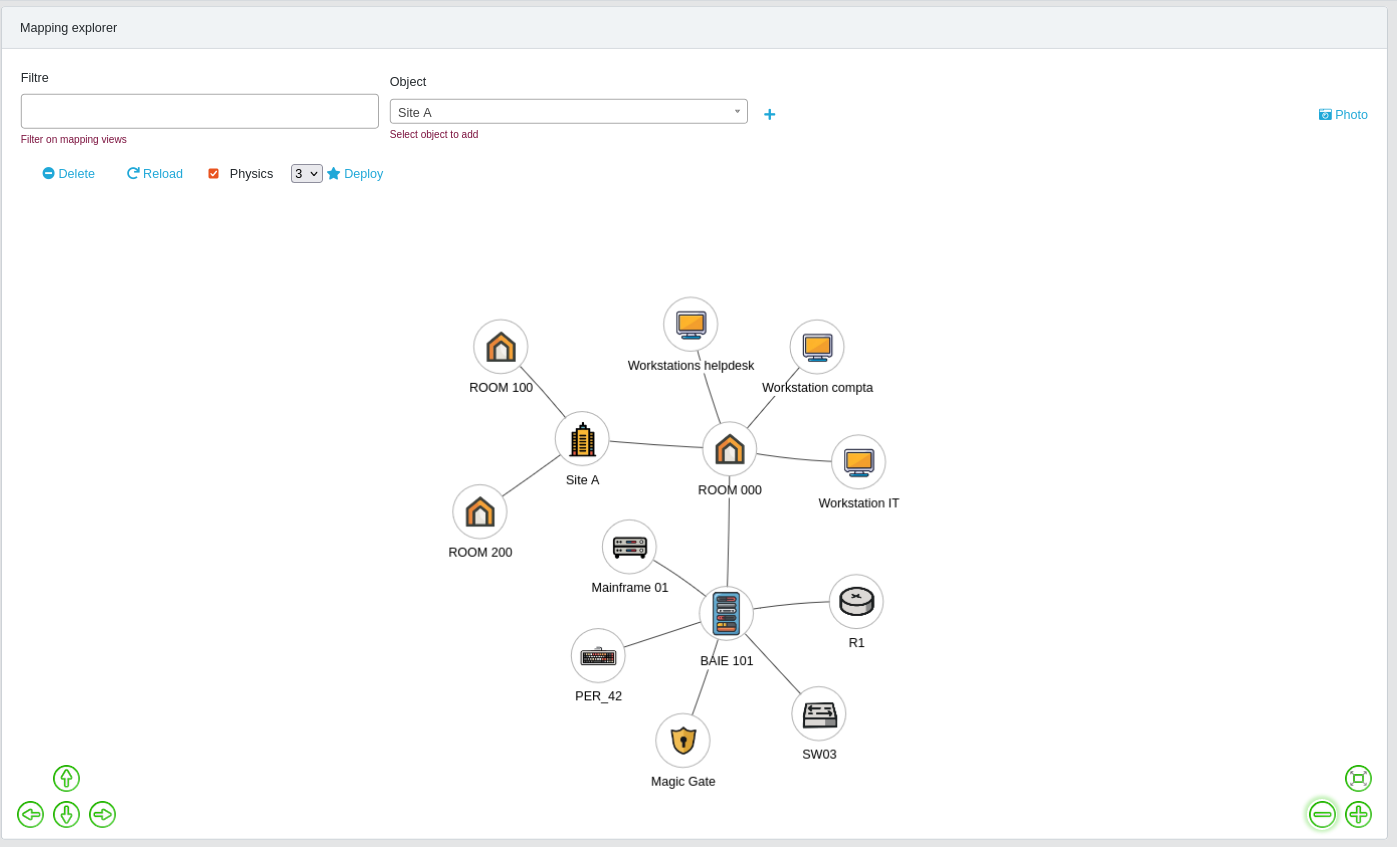Change the depth level dropdown from 3
The width and height of the screenshot is (1397, 847).
tap(306, 173)
